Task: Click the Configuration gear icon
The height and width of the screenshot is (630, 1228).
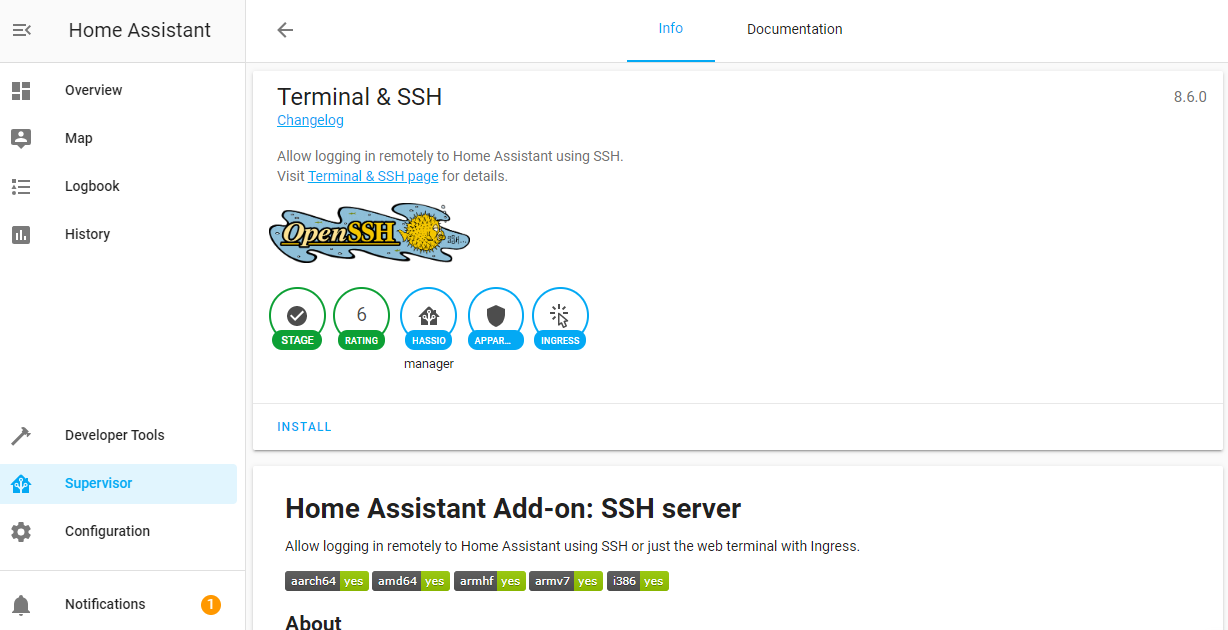Action: [21, 531]
